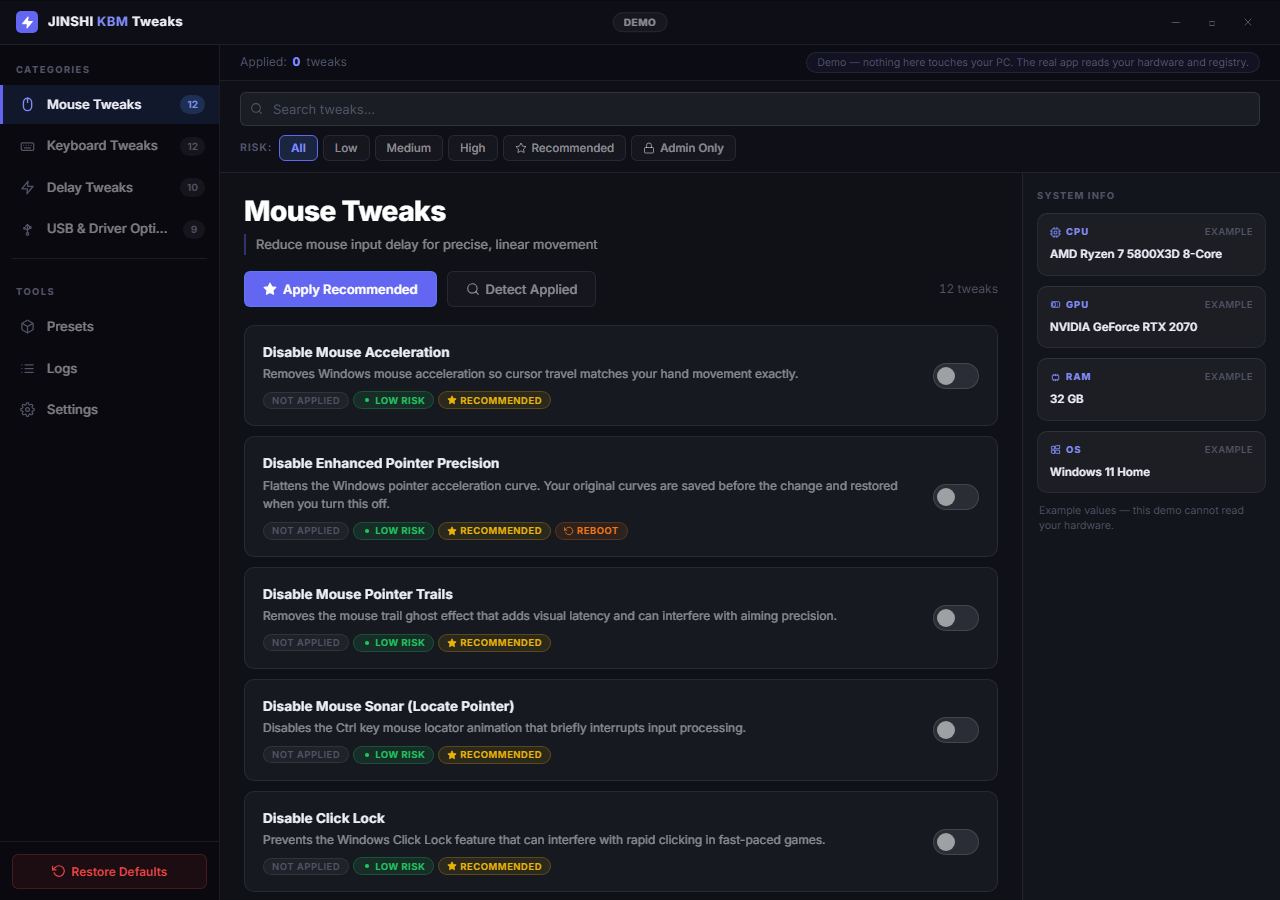
Task: Go to the Delay Tweaks category
Action: click(110, 188)
